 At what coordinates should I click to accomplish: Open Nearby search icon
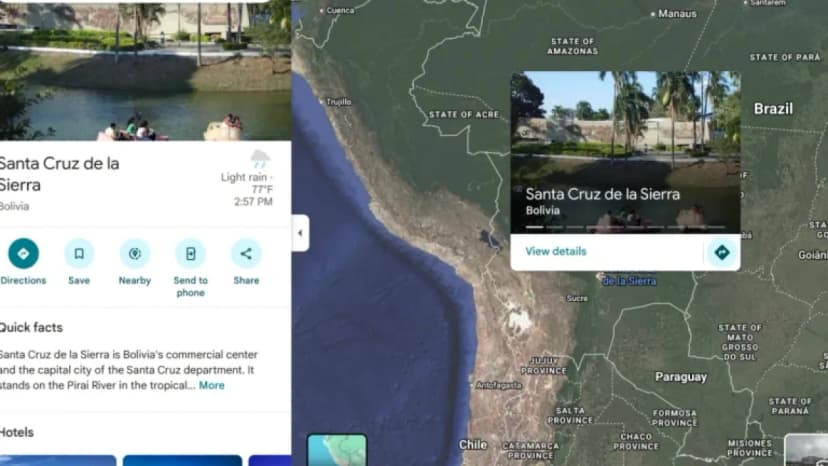(135, 254)
